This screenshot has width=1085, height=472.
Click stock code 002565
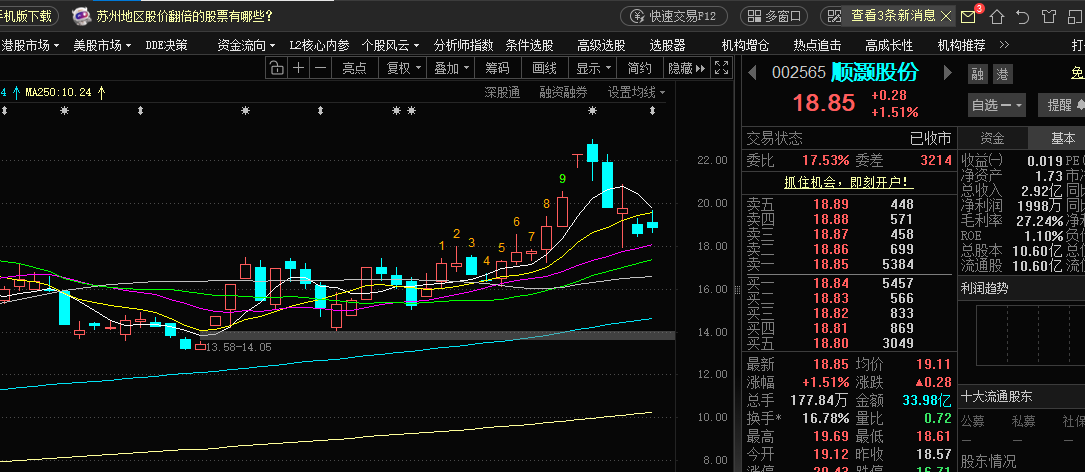click(799, 72)
